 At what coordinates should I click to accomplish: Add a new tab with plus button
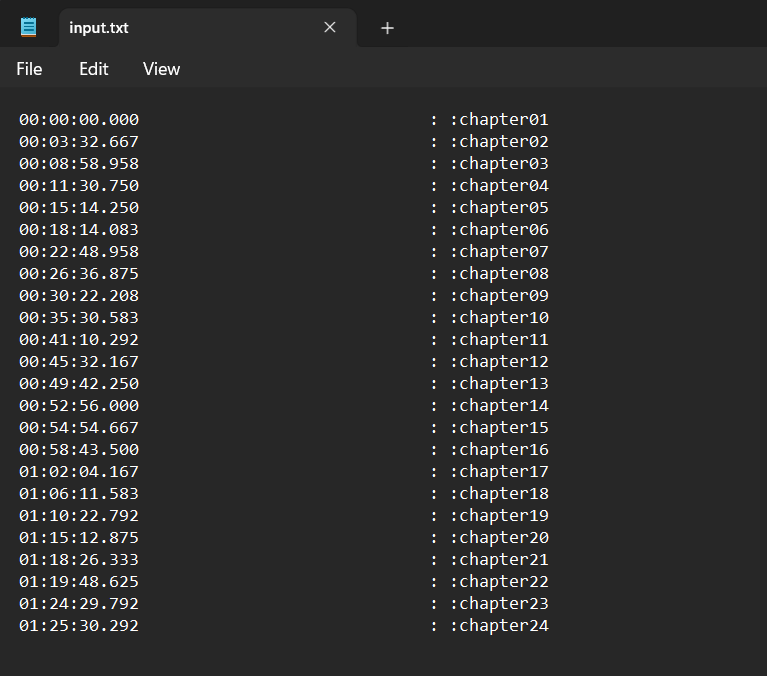(387, 28)
